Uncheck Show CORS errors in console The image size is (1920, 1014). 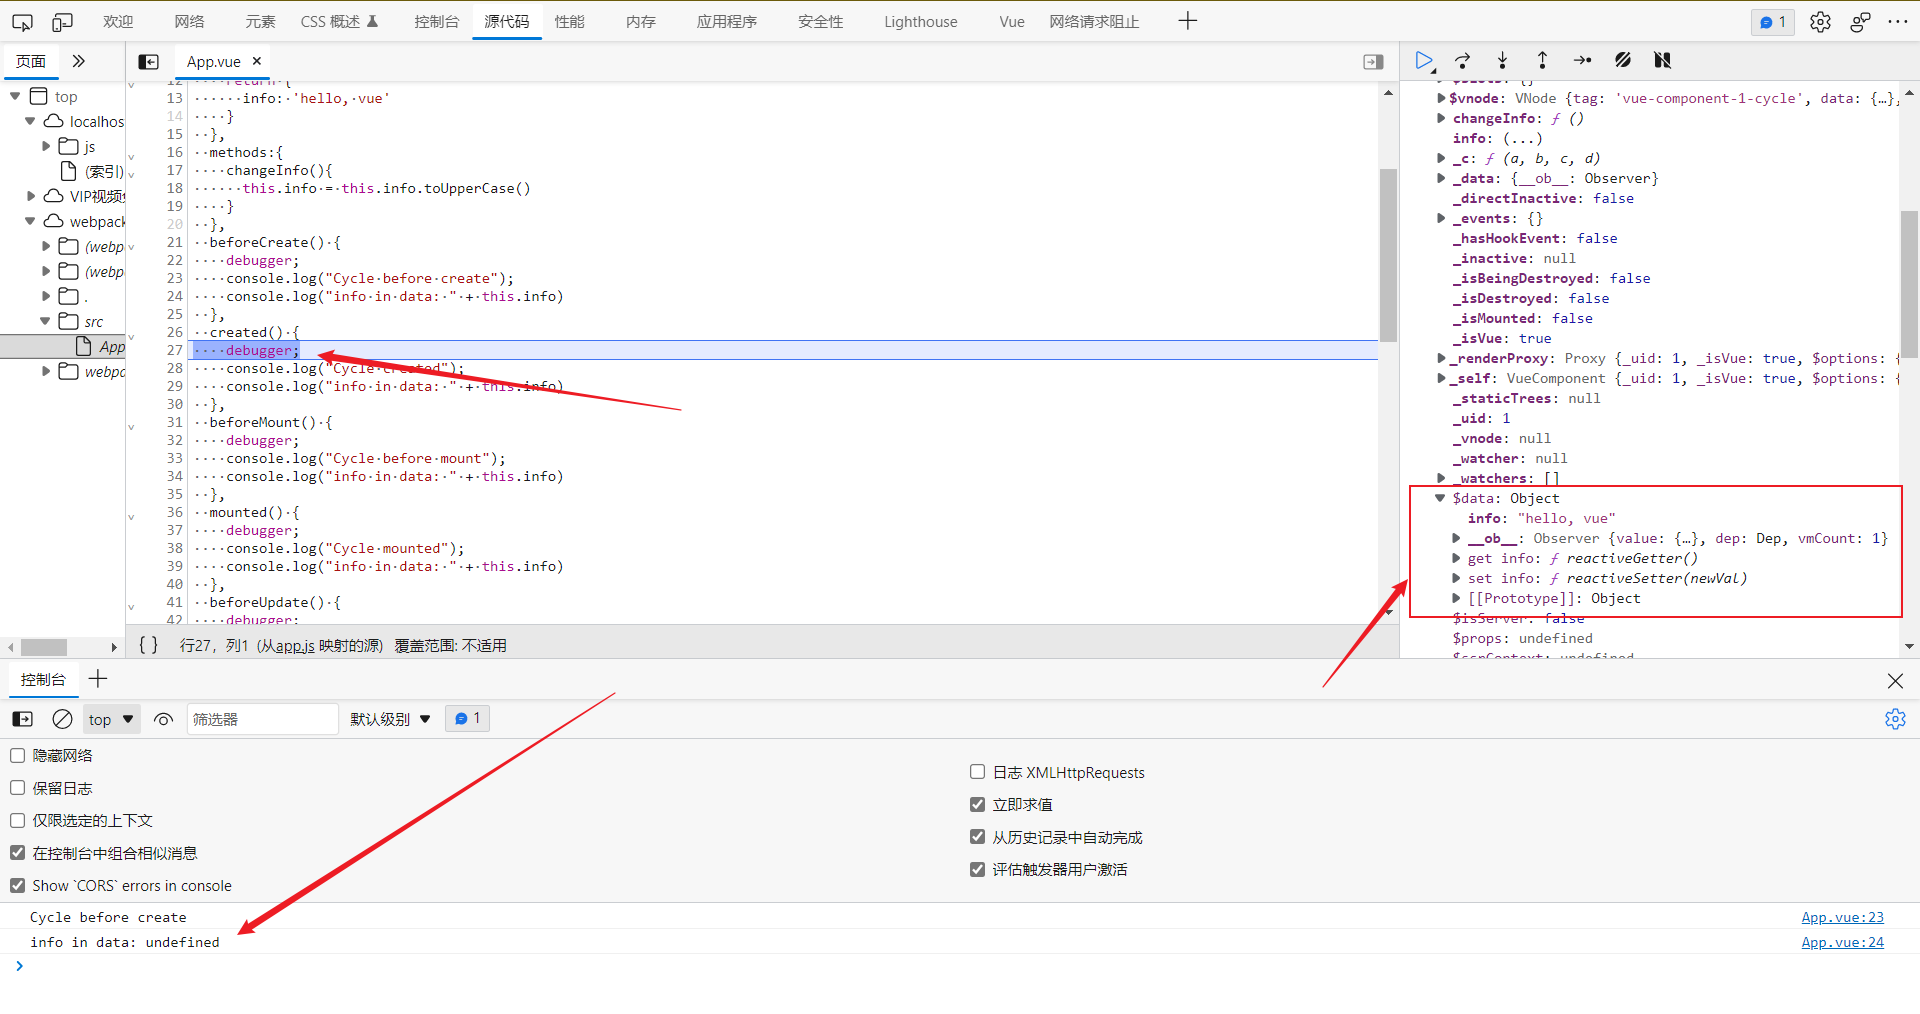pyautogui.click(x=18, y=885)
